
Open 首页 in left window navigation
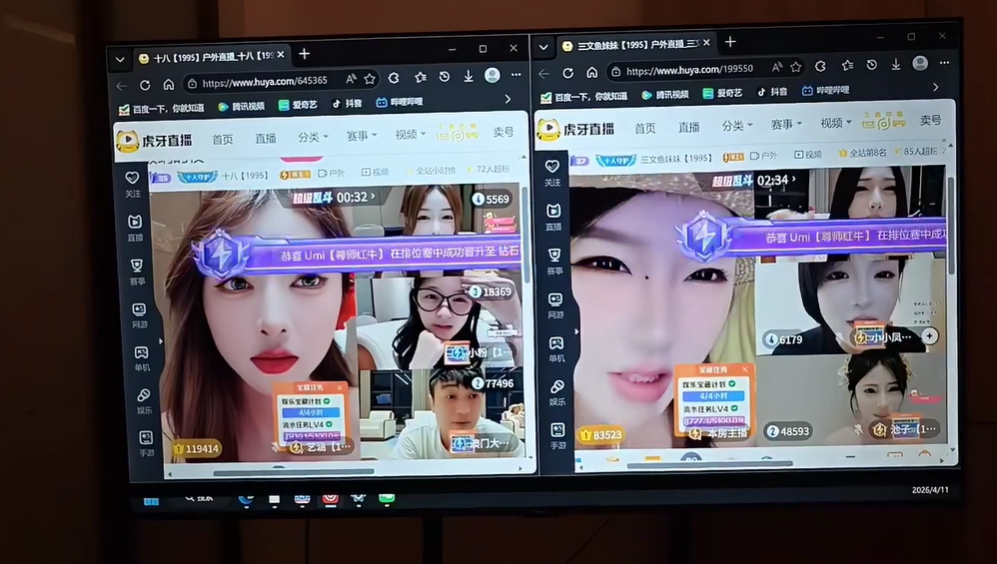click(223, 139)
